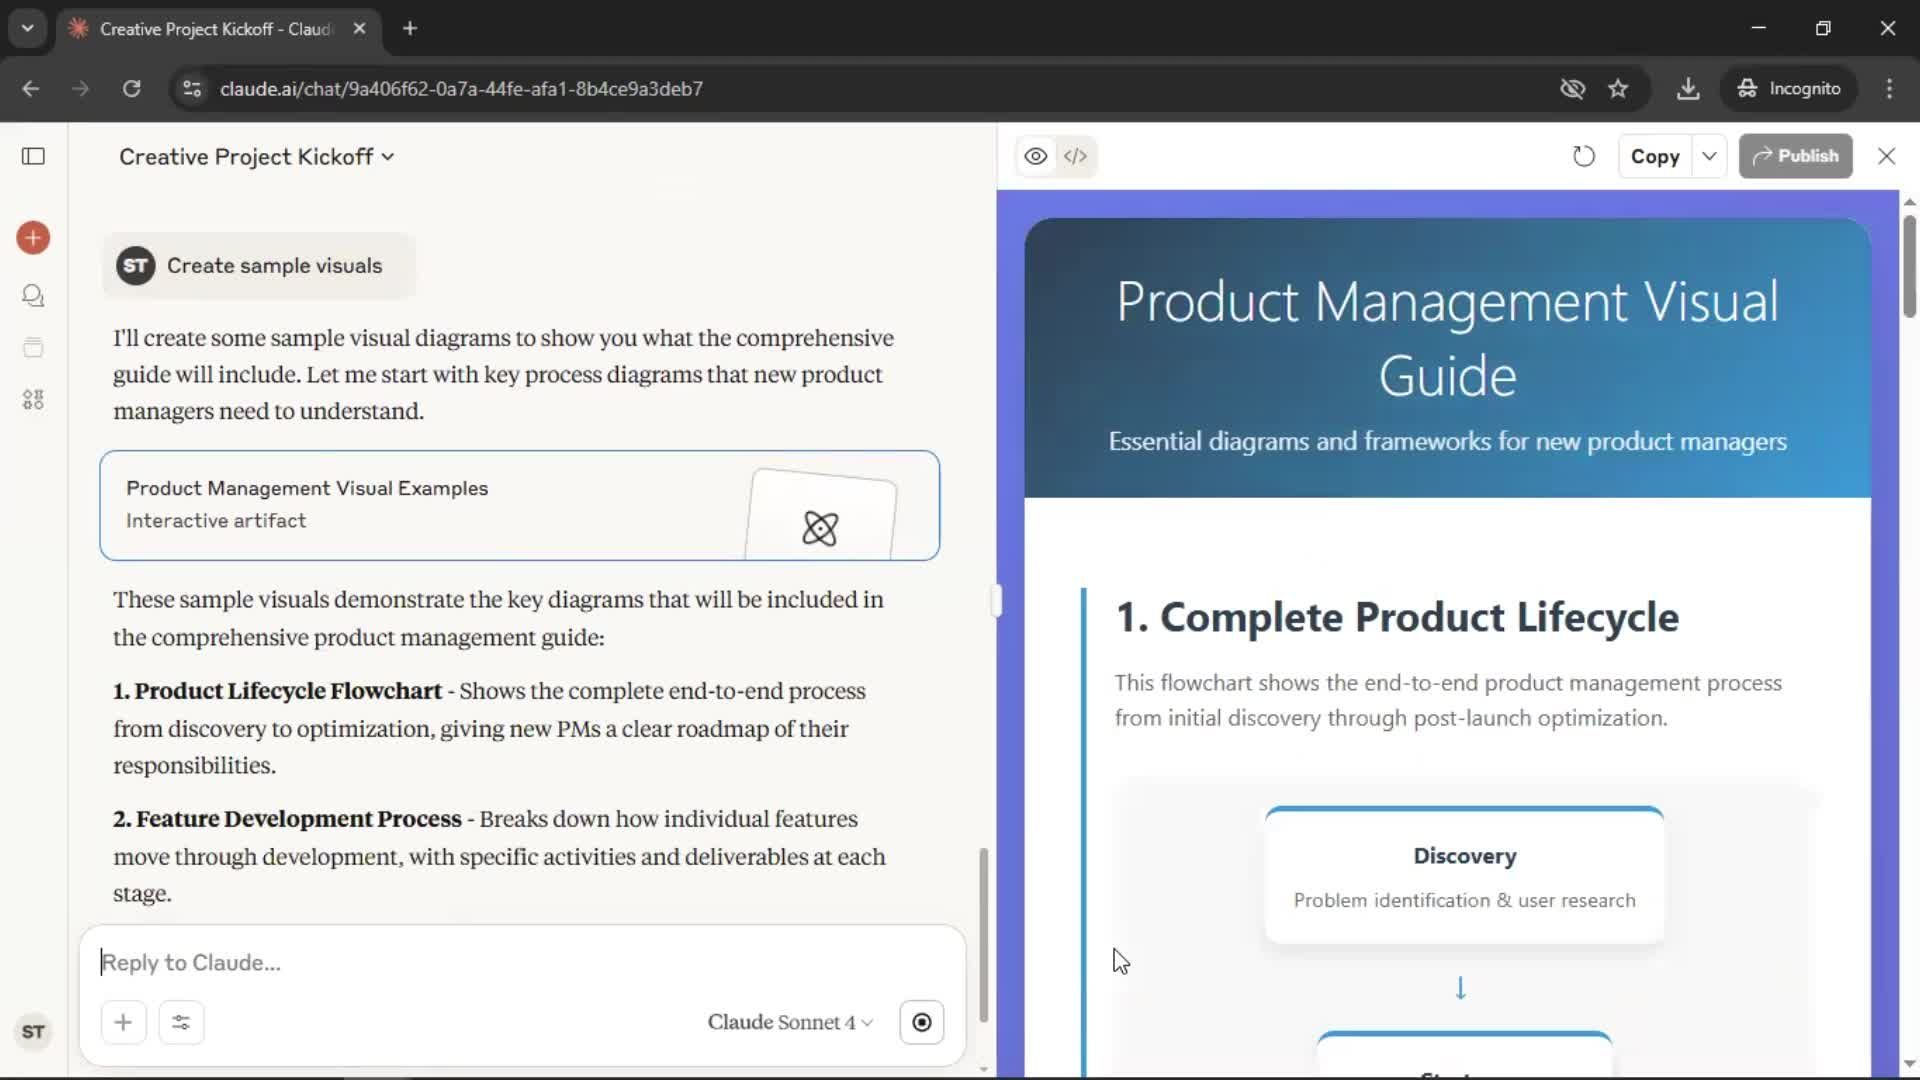Click 'Create sample visuals' user message
The height and width of the screenshot is (1080, 1920).
pyautogui.click(x=258, y=266)
